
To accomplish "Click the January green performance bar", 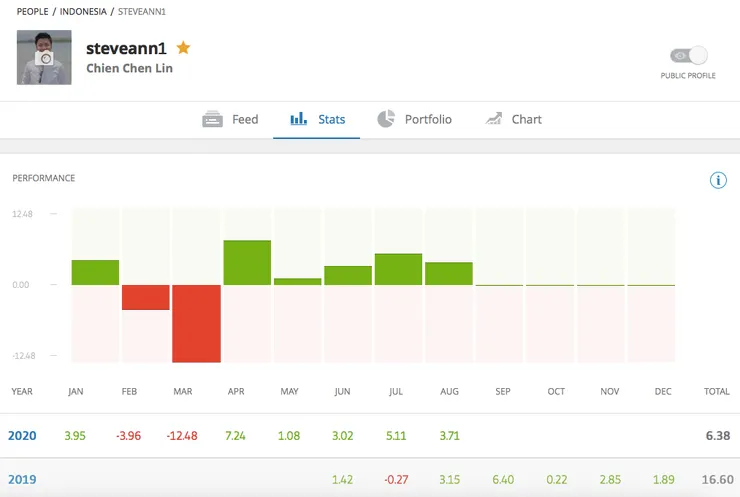I will click(95, 272).
